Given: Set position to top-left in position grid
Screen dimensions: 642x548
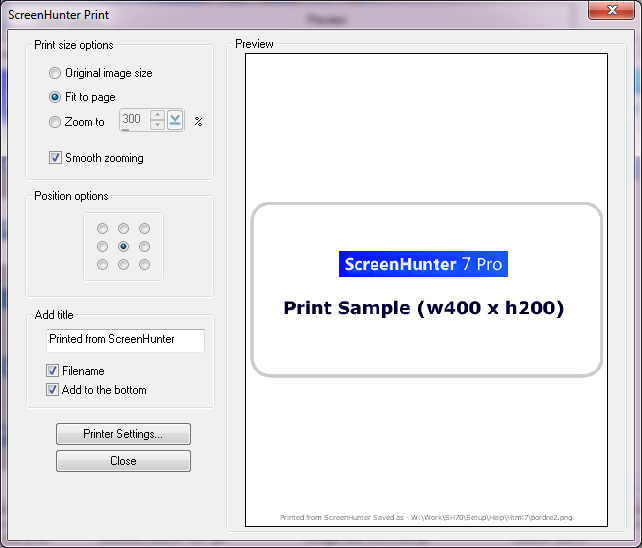Looking at the screenshot, I should (102, 229).
